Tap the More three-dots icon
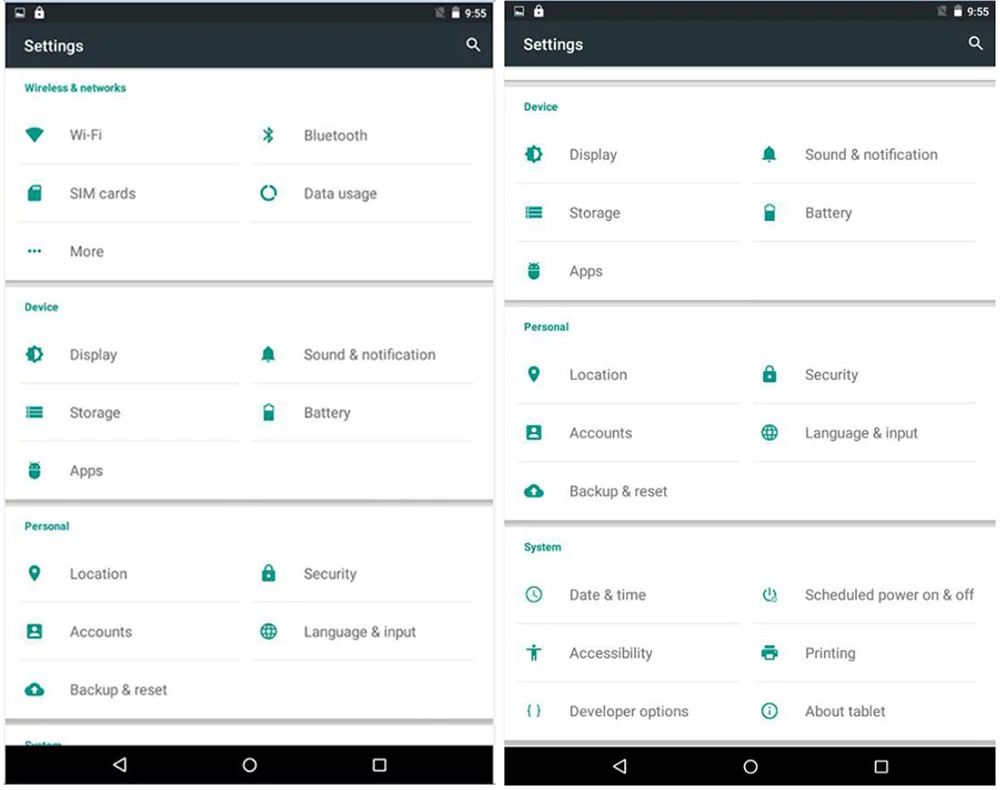The image size is (1000, 790). 34,251
